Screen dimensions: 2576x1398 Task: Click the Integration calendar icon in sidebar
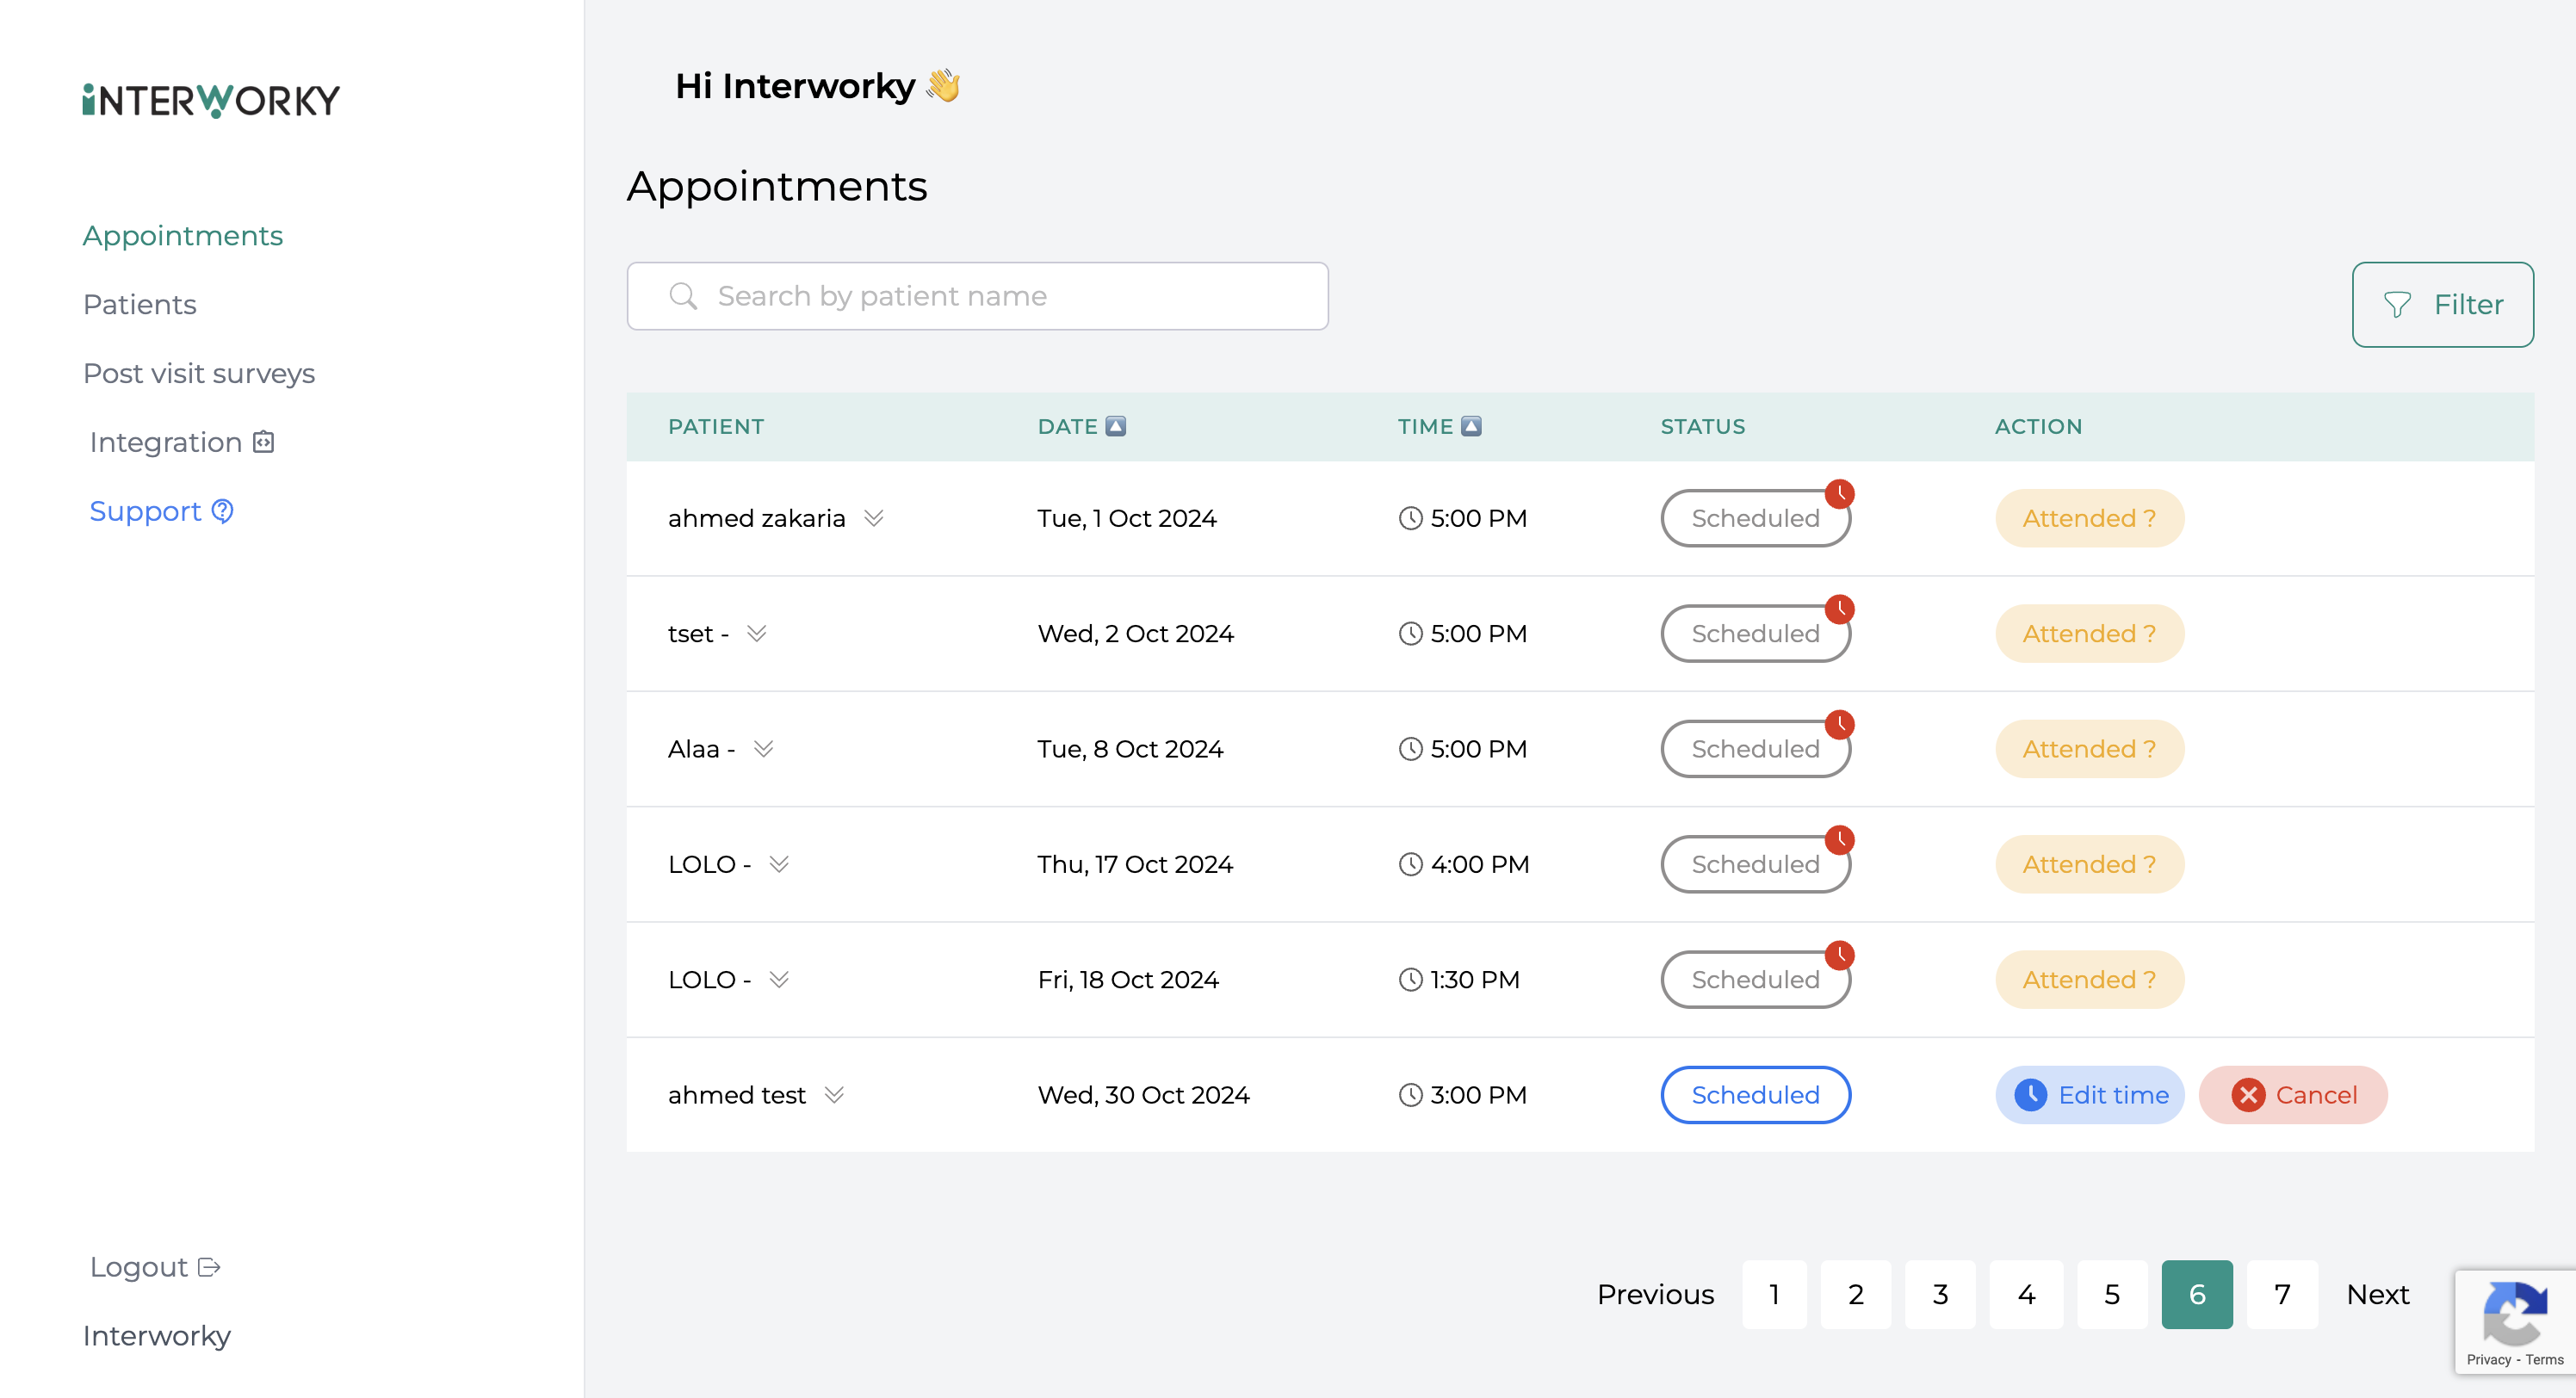tap(263, 442)
